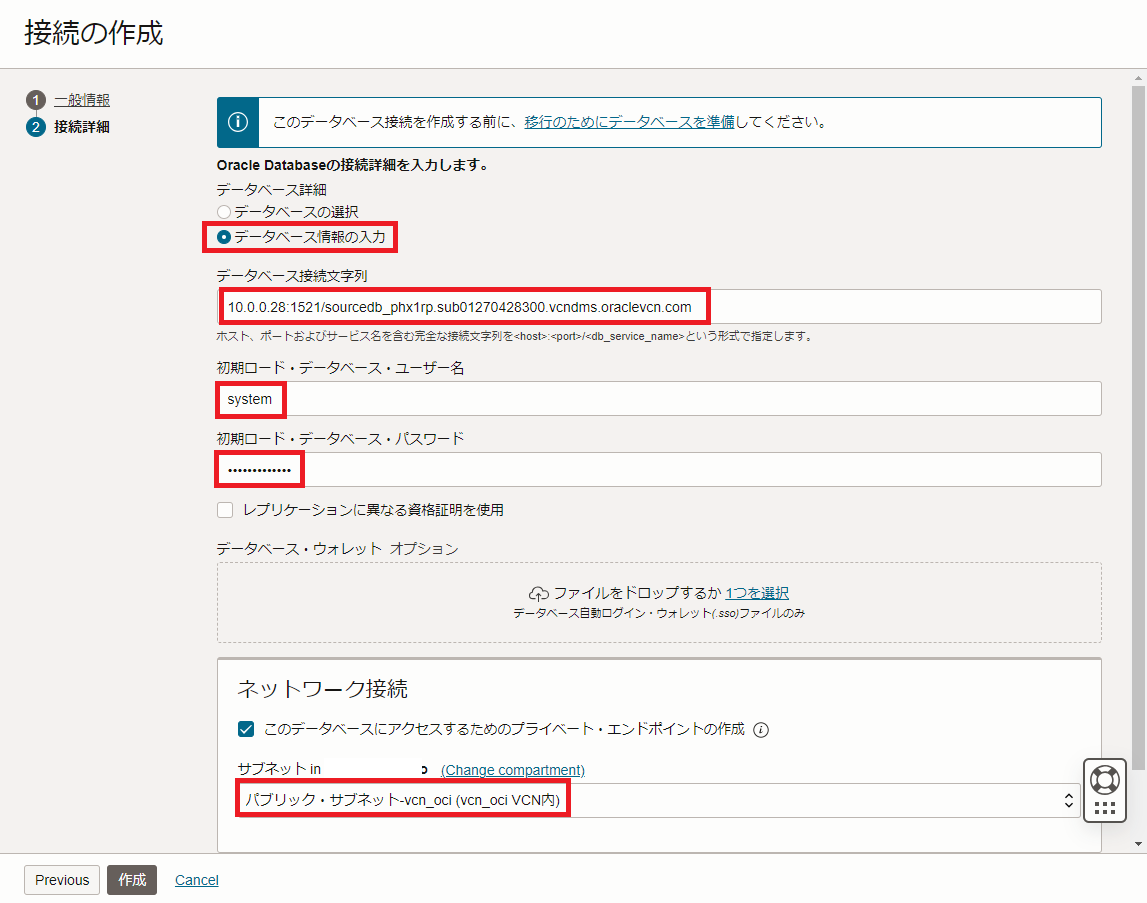Click the step 2 circle indicator
Screen dimensions: 1147x903
click(37, 127)
